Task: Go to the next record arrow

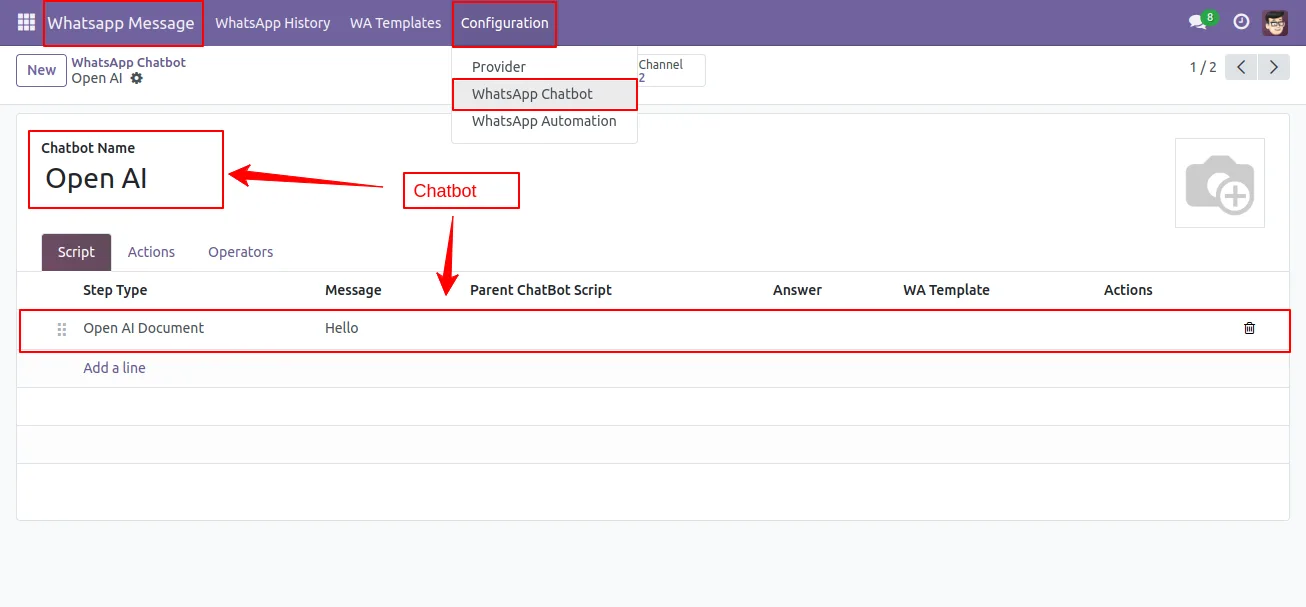Action: click(x=1273, y=67)
